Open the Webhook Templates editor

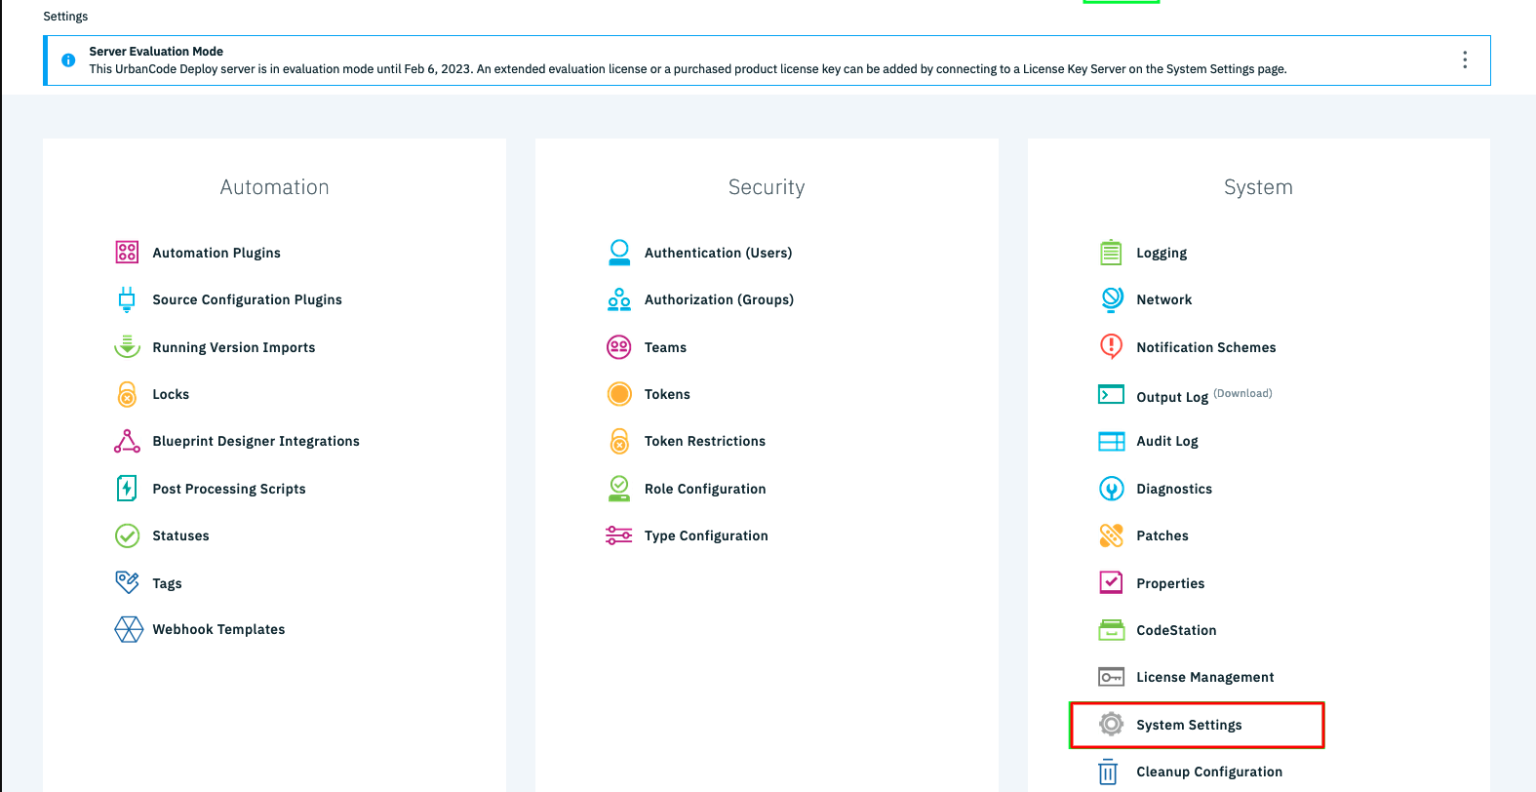pos(219,629)
